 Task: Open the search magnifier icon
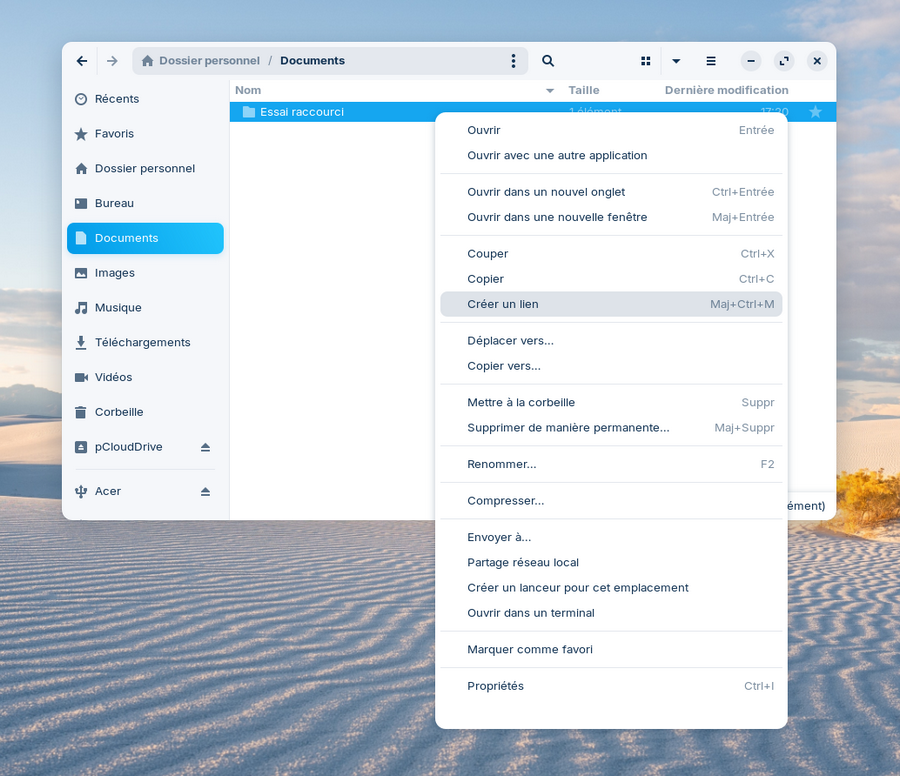(x=548, y=61)
